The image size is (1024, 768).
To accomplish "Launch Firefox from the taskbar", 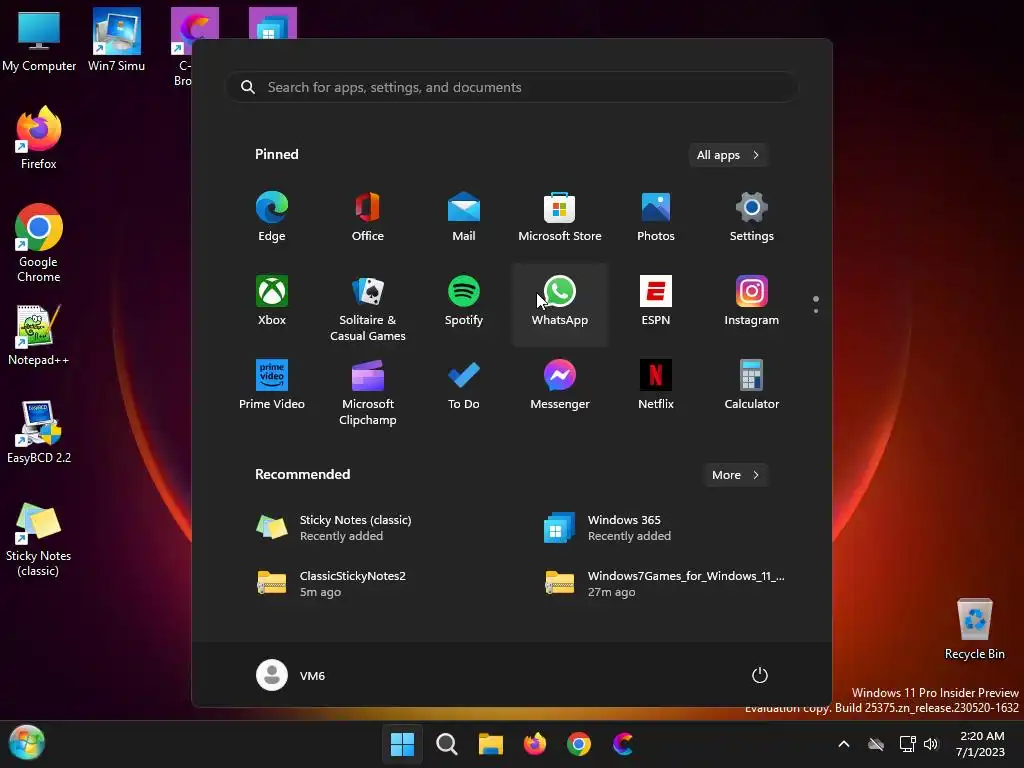I will pos(535,744).
